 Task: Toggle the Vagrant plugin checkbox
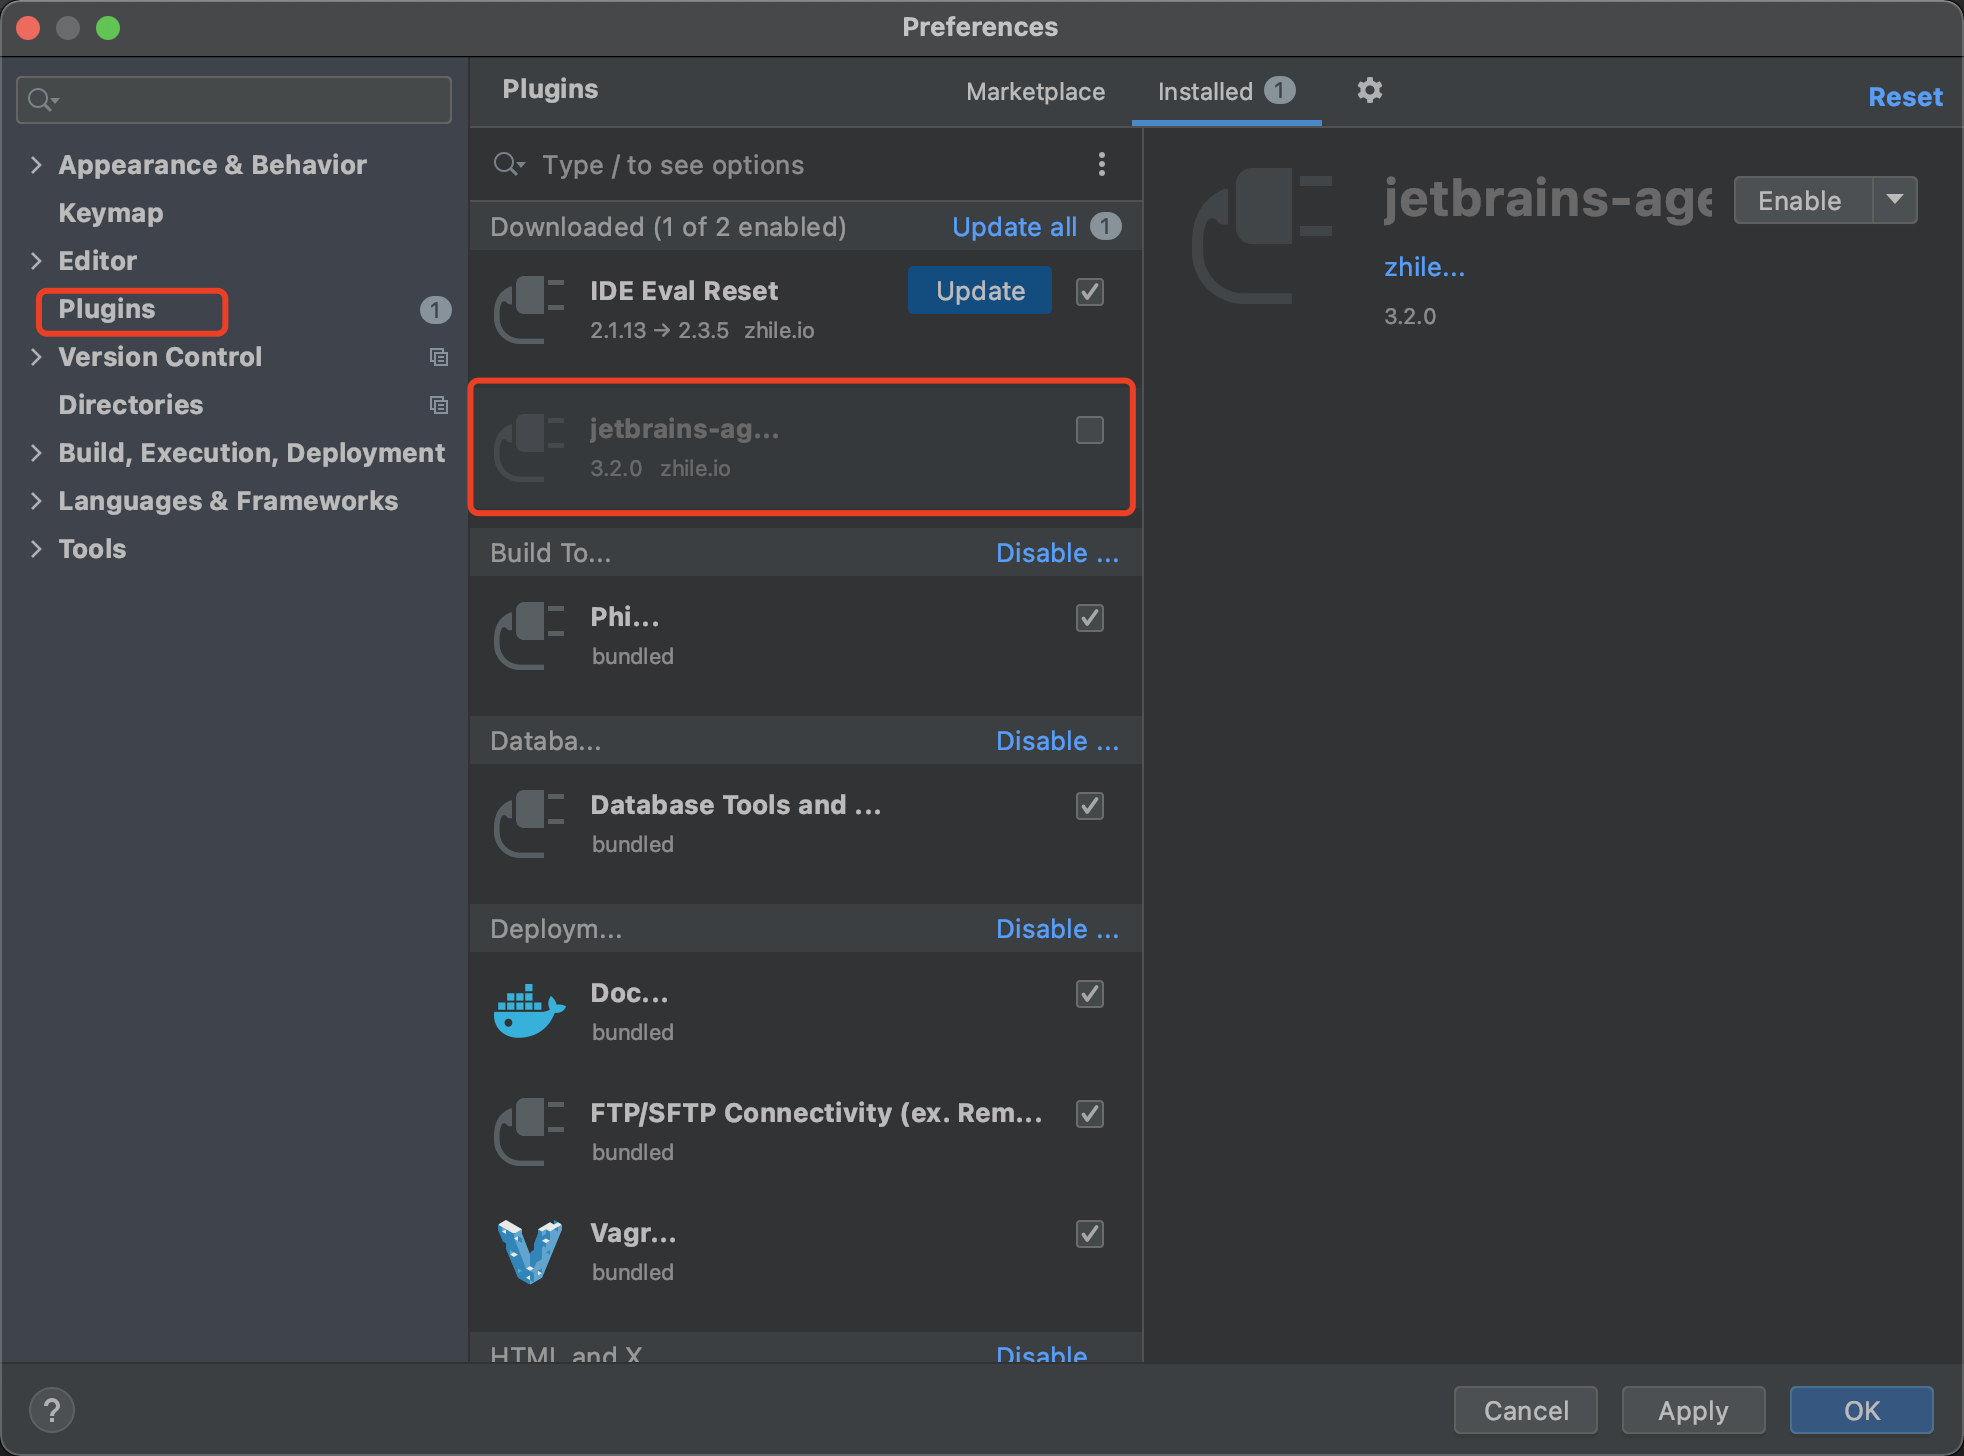pos(1090,1234)
